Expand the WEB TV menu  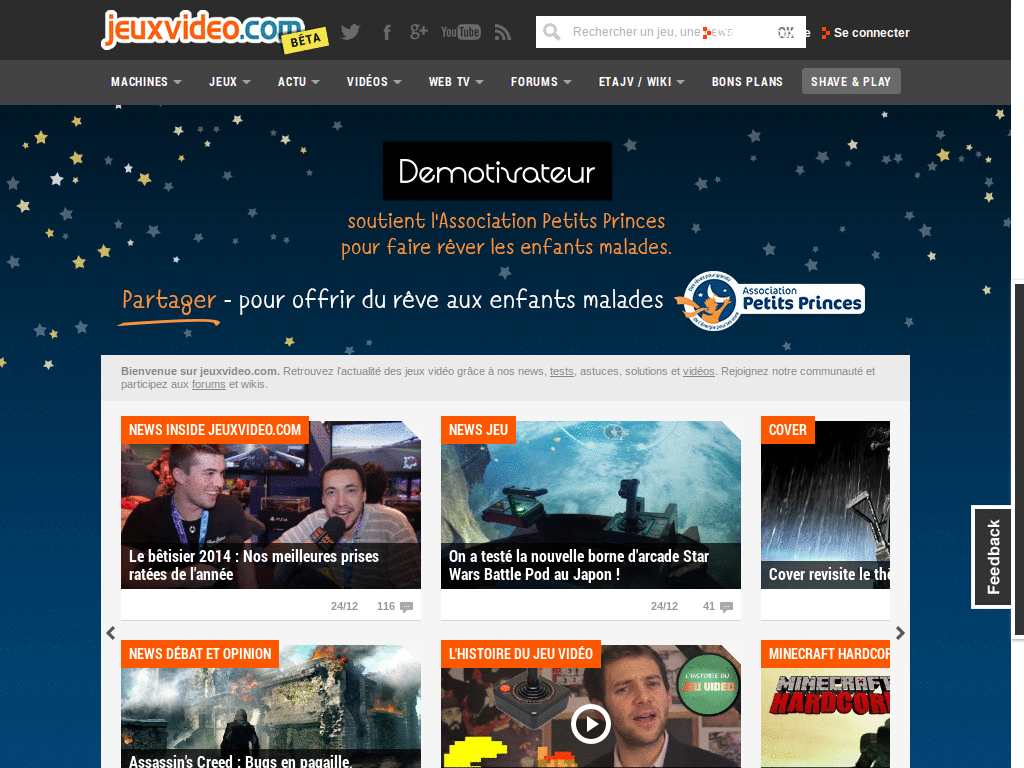point(456,82)
